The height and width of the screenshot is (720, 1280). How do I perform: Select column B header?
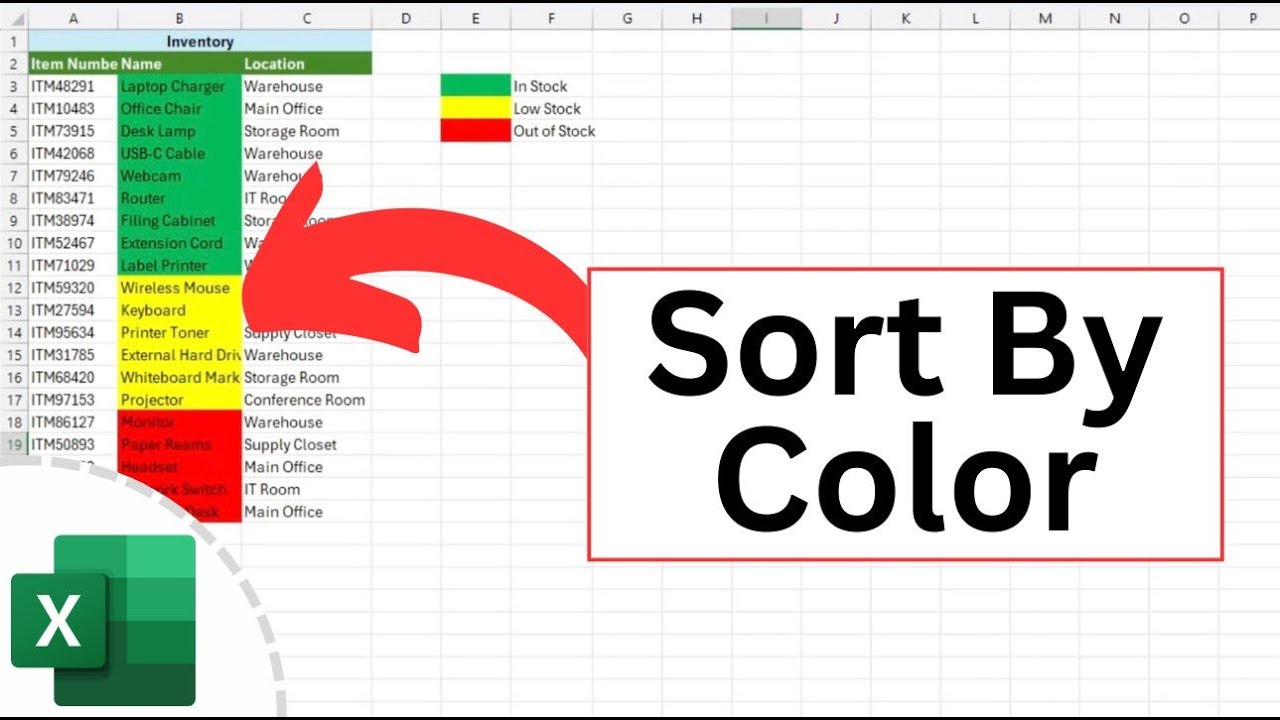pyautogui.click(x=179, y=18)
